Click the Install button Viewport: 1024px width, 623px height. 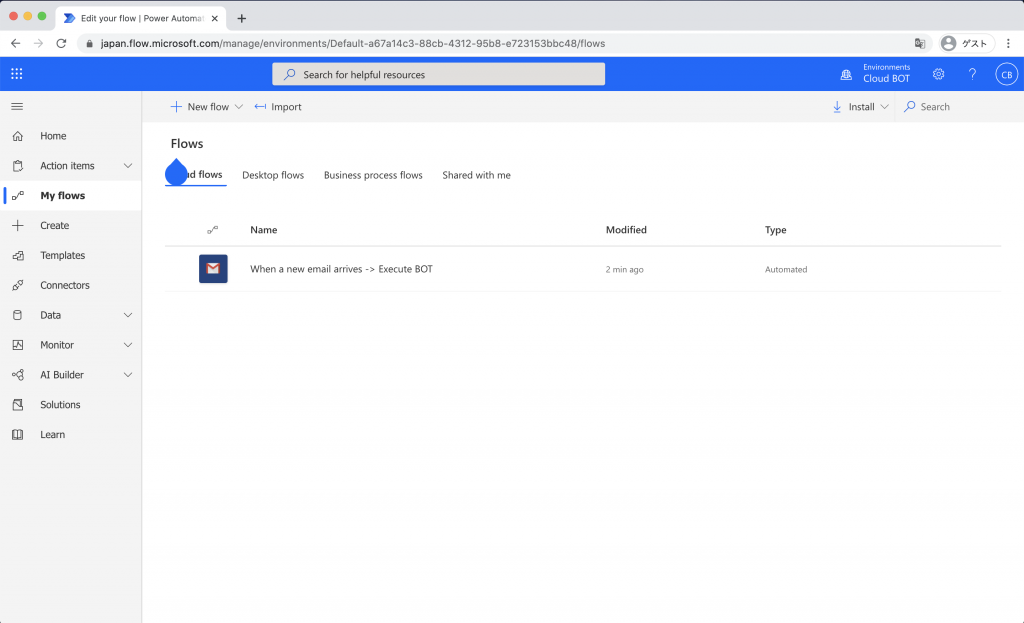(x=854, y=106)
